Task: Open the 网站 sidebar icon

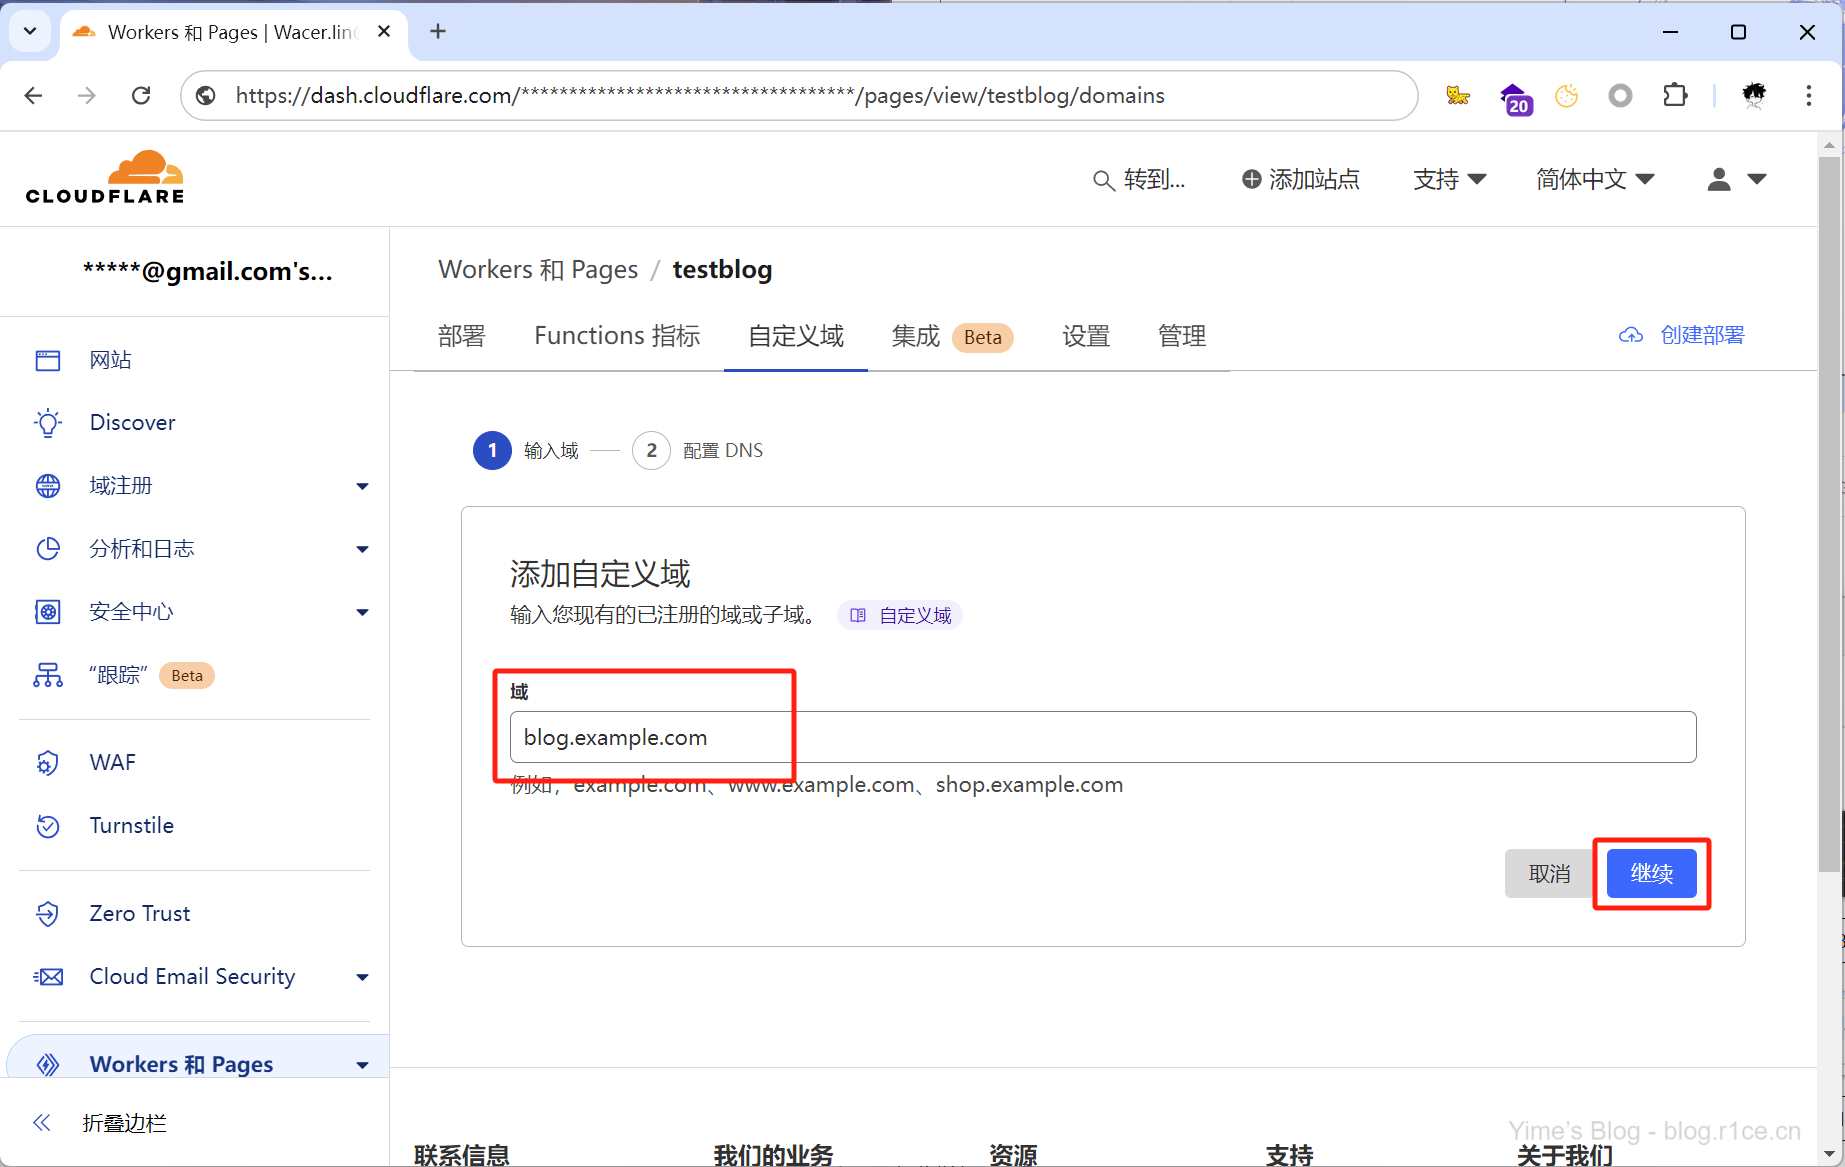Action: click(x=48, y=360)
